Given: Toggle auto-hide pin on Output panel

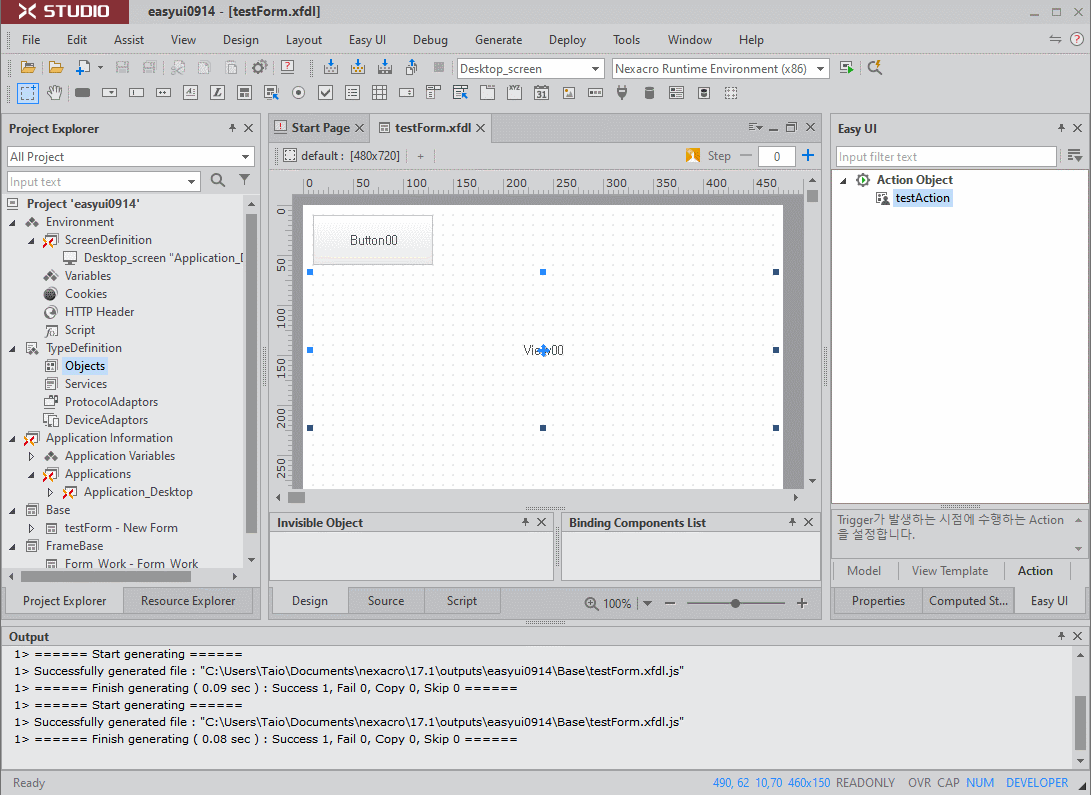Looking at the screenshot, I should (x=1061, y=636).
